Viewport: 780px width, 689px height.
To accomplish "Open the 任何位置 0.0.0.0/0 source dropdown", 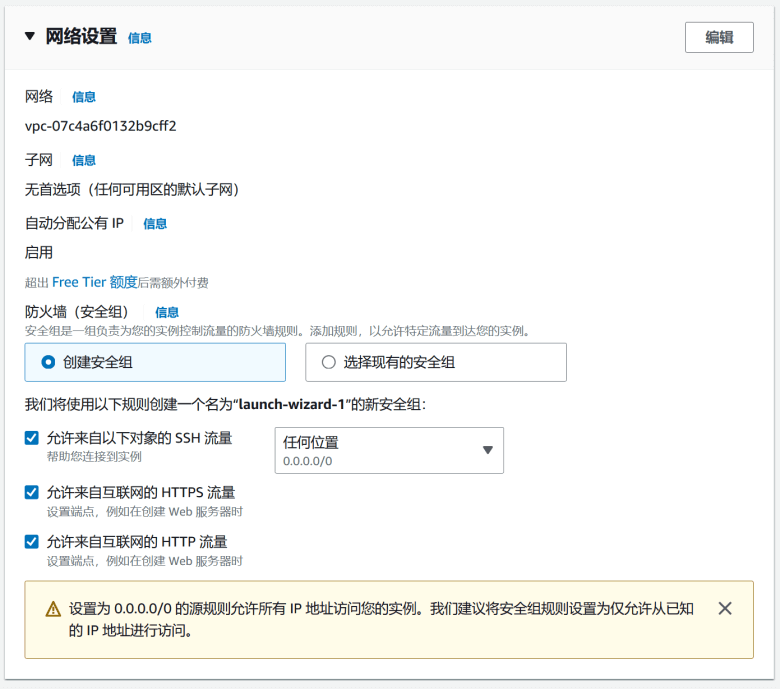I will [x=389, y=450].
